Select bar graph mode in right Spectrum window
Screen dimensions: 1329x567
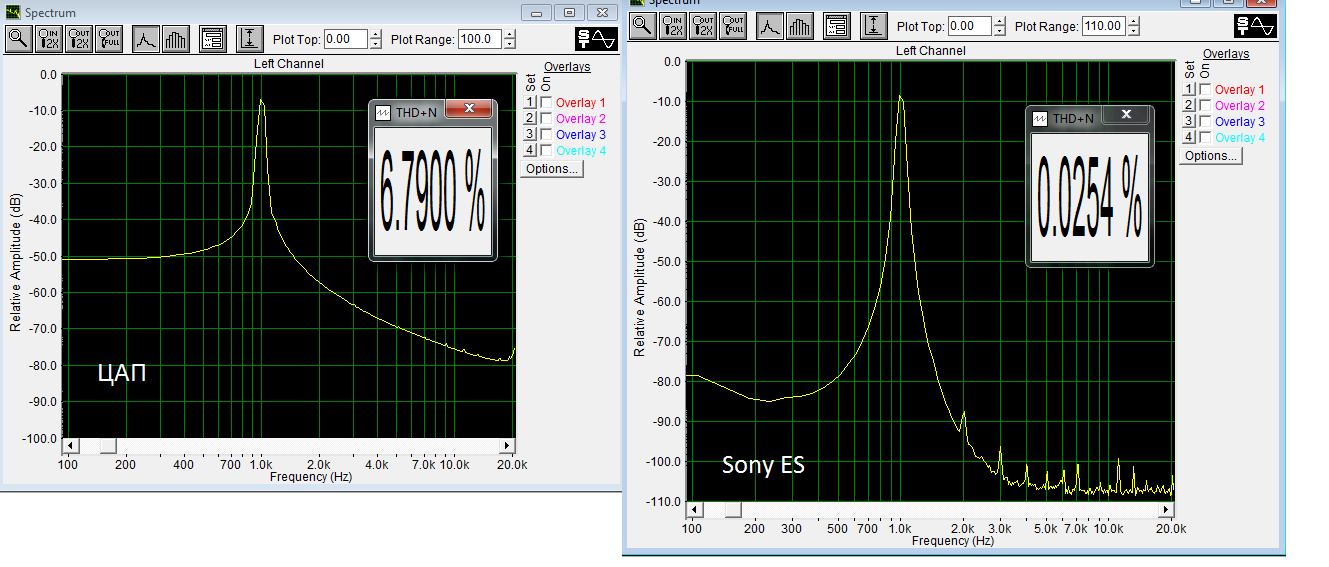pyautogui.click(x=799, y=25)
